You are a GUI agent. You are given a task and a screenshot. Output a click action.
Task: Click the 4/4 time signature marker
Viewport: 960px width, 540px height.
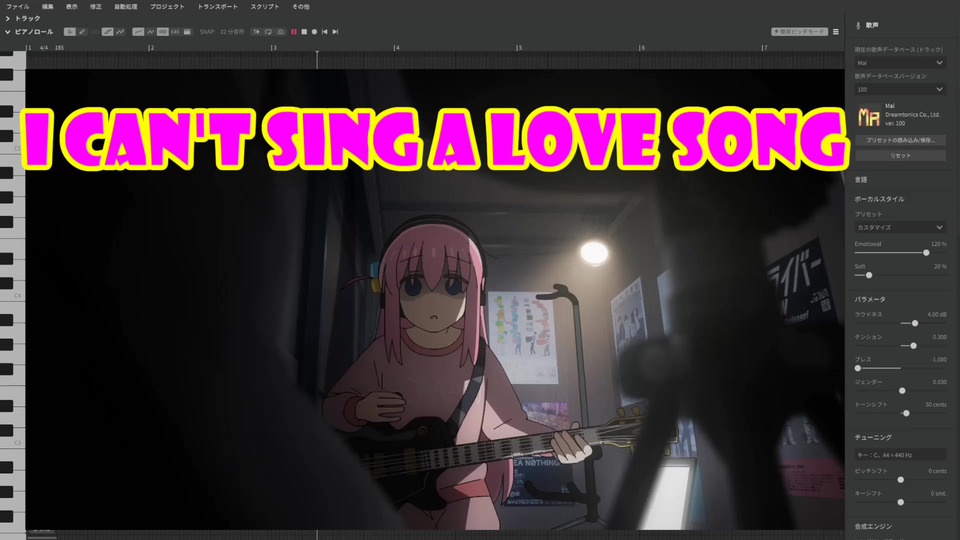(x=44, y=48)
